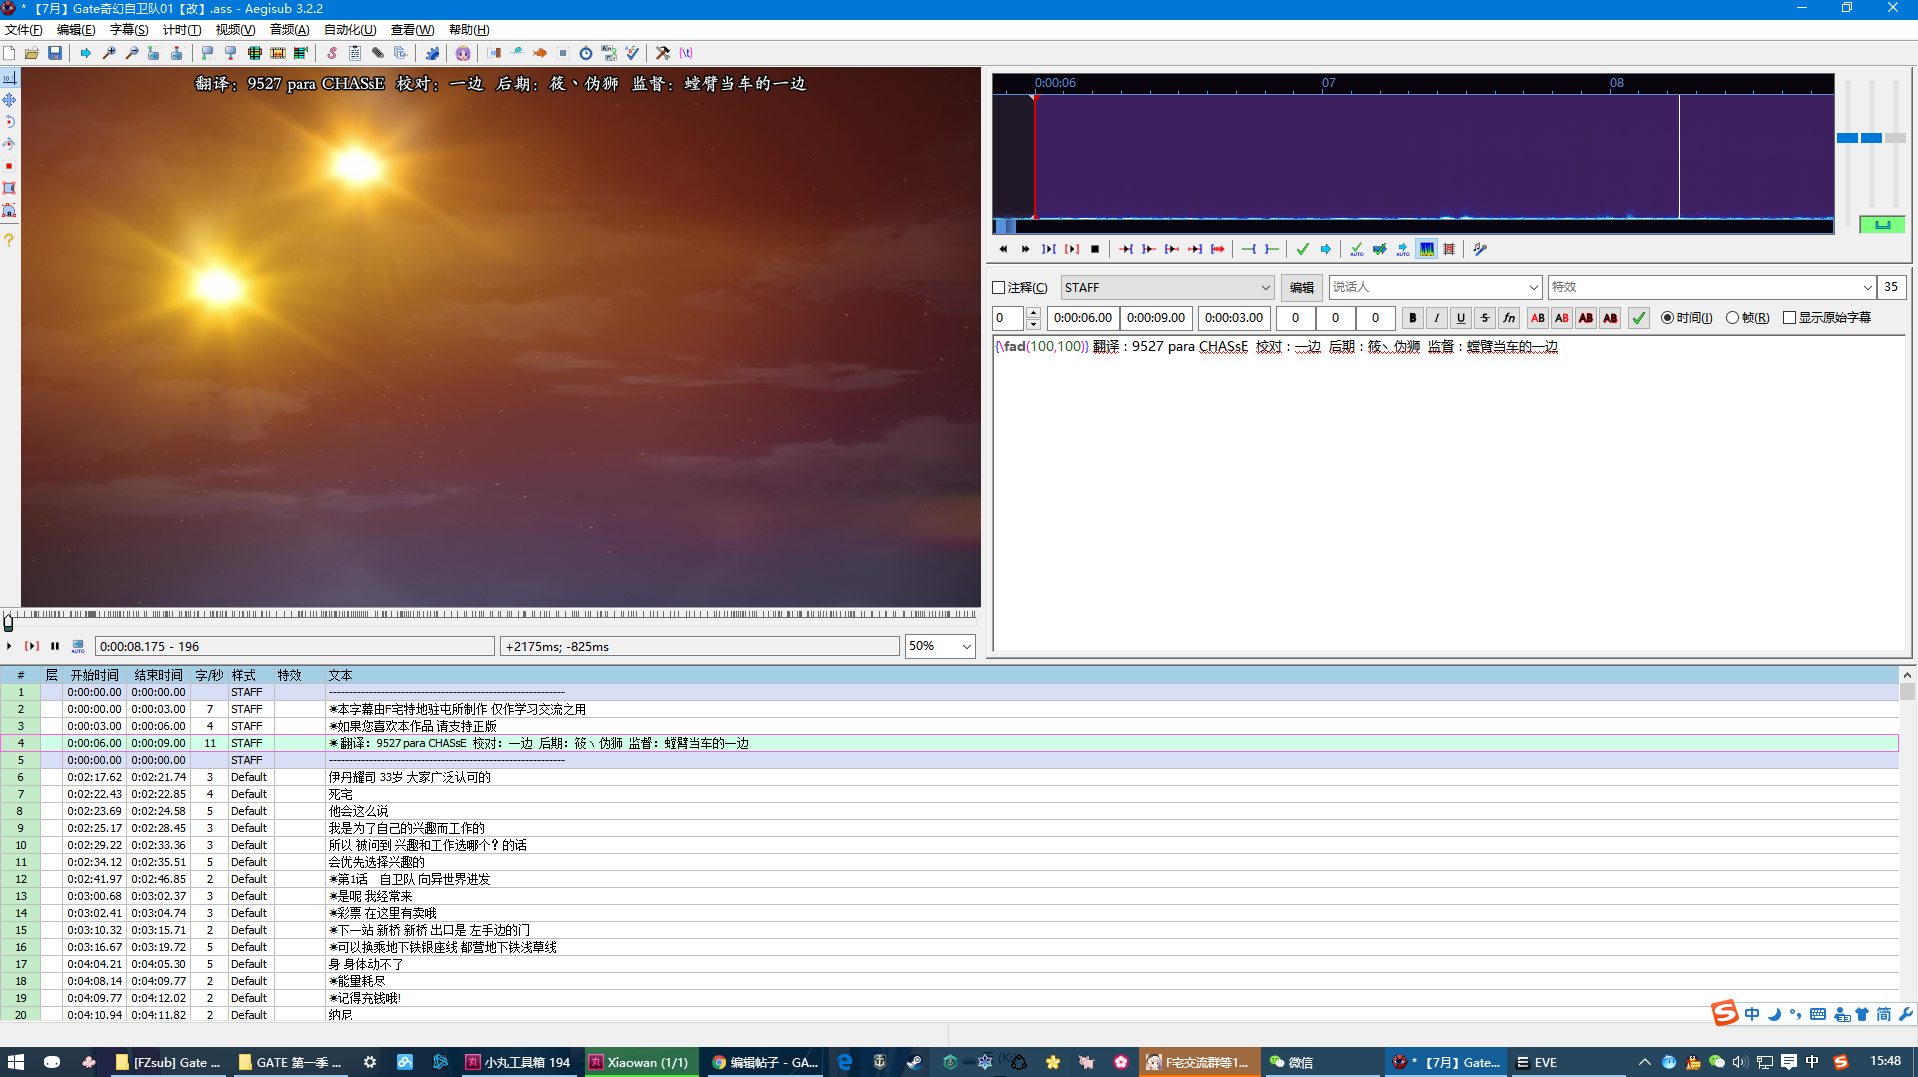This screenshot has height=1077, width=1918.
Task: Open visual typesetting help question mark
Action: 9,240
